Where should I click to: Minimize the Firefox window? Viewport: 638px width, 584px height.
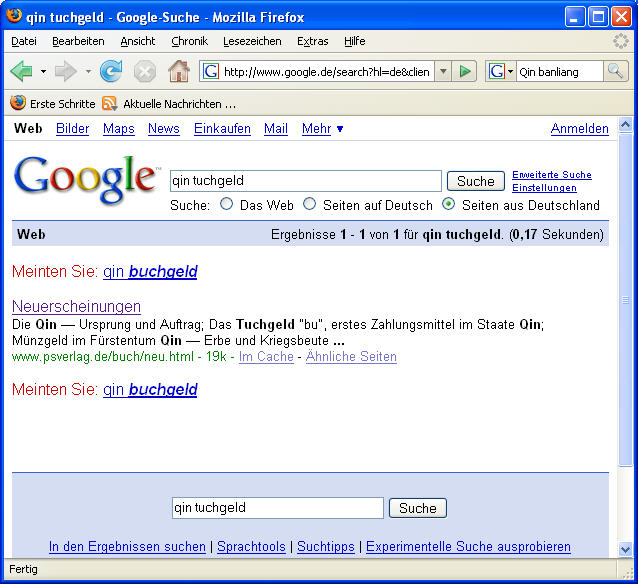[574, 17]
